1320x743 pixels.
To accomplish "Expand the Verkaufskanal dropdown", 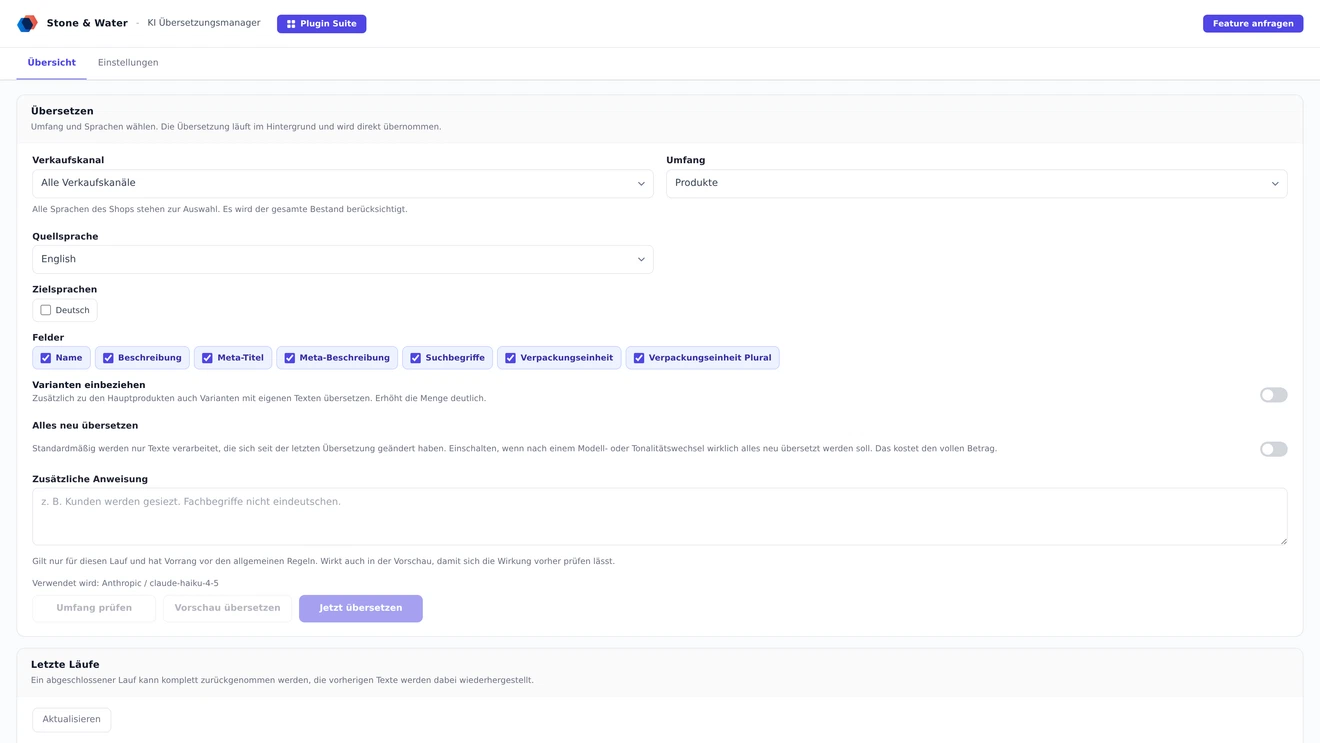I will pyautogui.click(x=343, y=183).
